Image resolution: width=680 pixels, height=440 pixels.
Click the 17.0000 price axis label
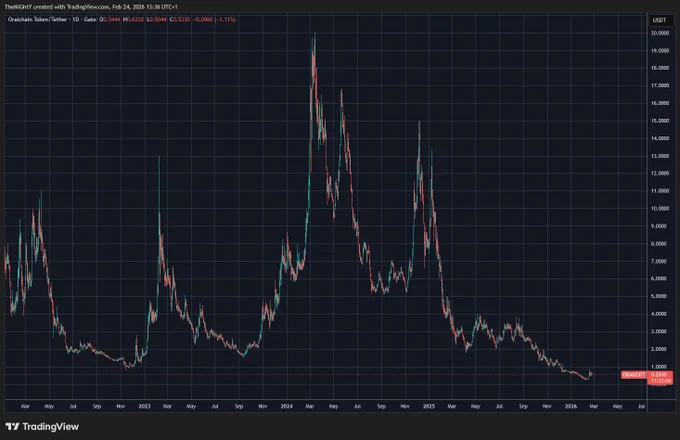660,86
